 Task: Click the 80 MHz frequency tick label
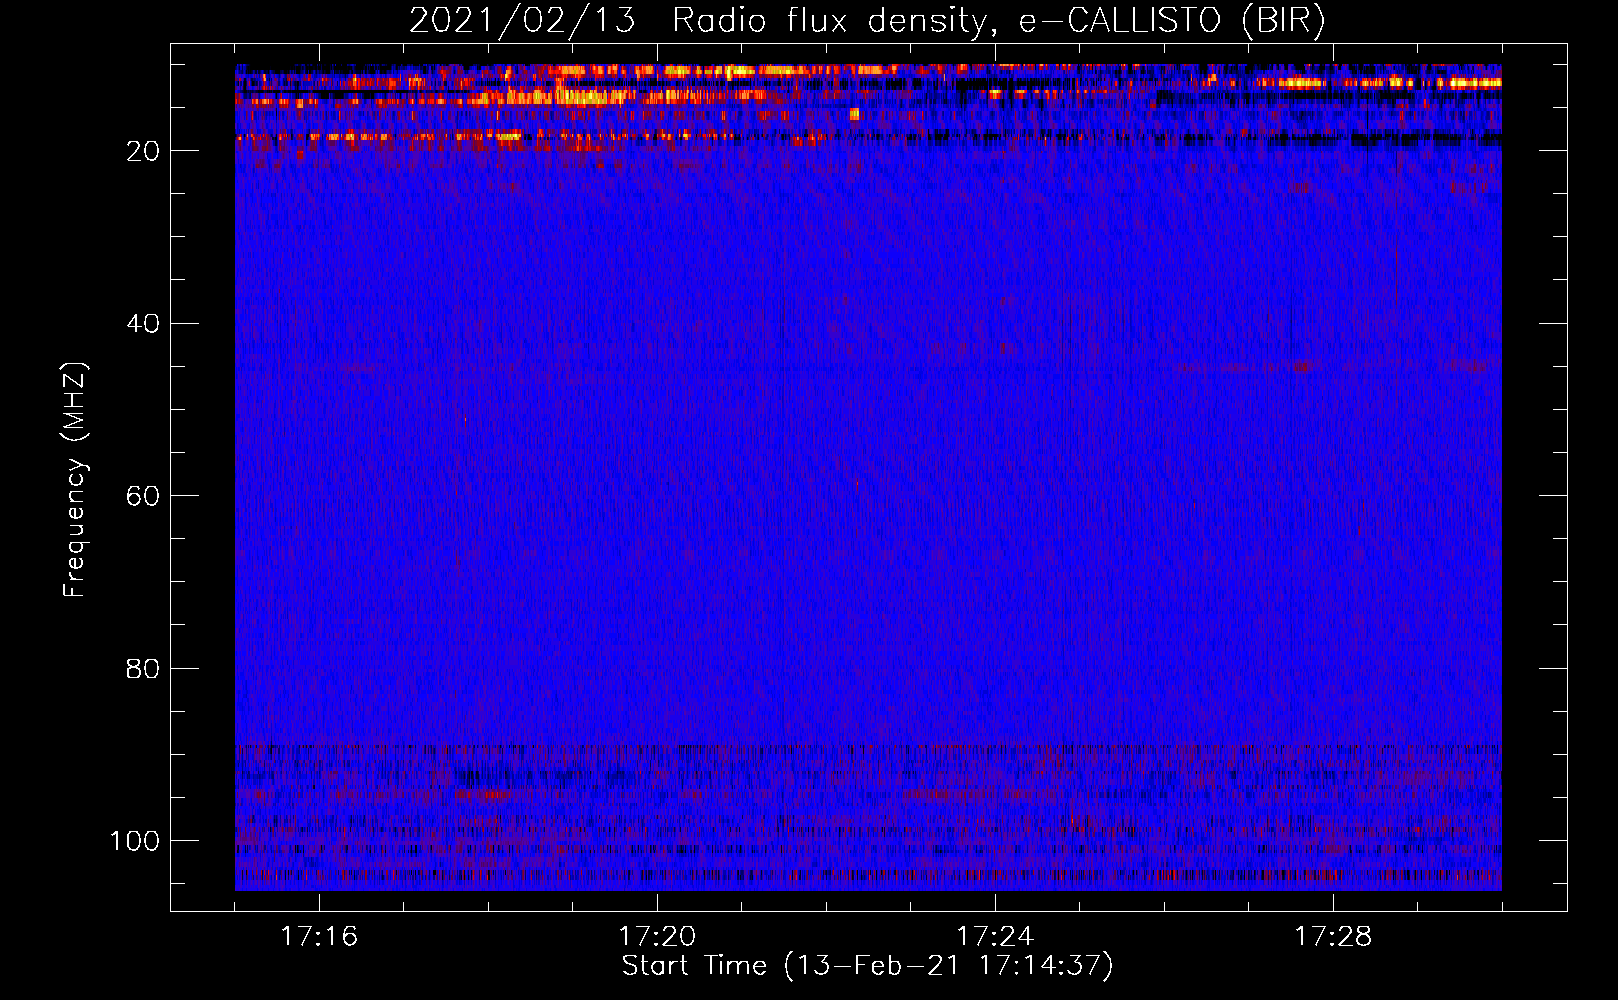pyautogui.click(x=143, y=668)
